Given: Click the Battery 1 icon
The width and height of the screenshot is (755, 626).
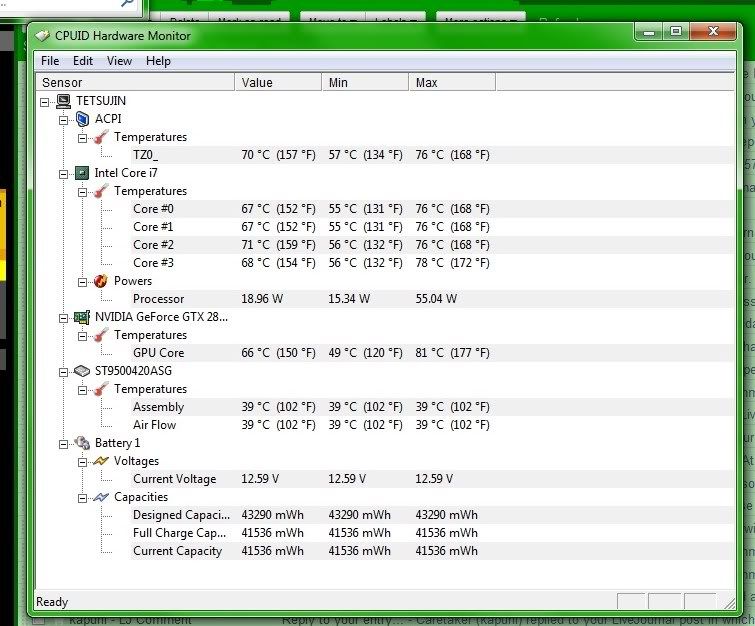Looking at the screenshot, I should tap(82, 443).
